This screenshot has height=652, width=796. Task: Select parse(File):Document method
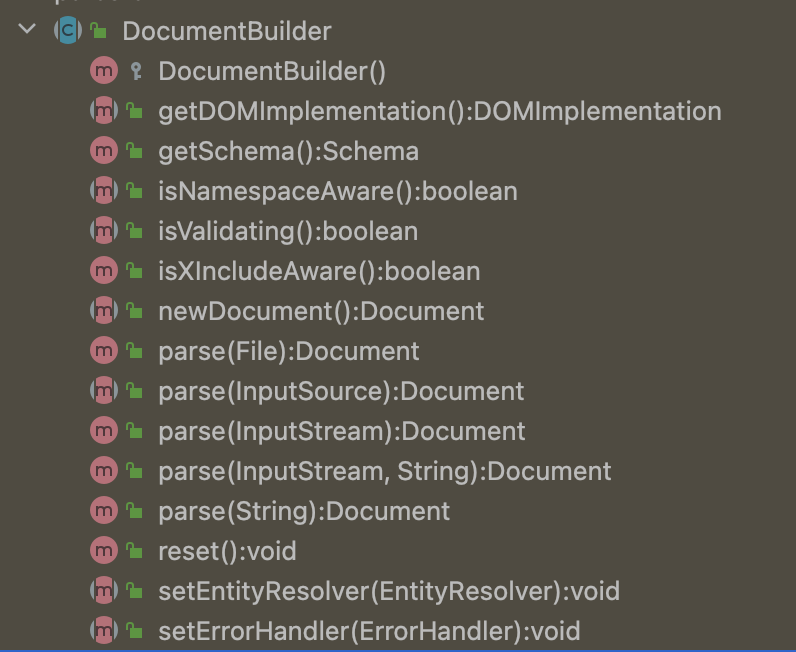click(x=289, y=351)
